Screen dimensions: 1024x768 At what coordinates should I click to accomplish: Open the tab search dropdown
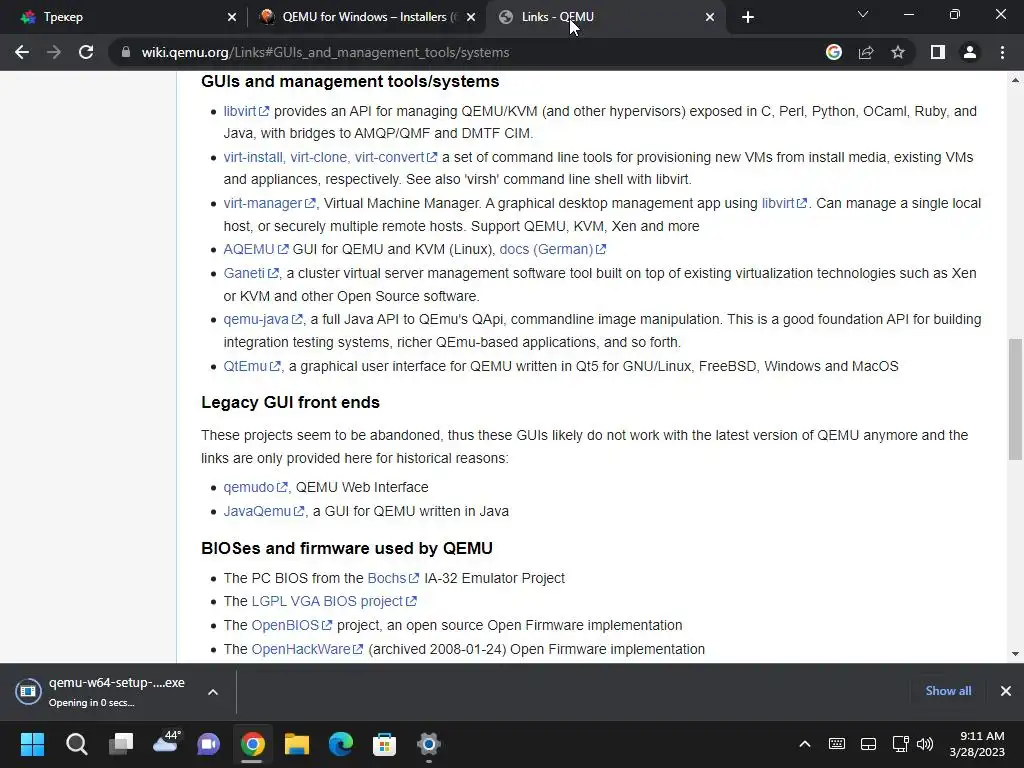click(863, 14)
